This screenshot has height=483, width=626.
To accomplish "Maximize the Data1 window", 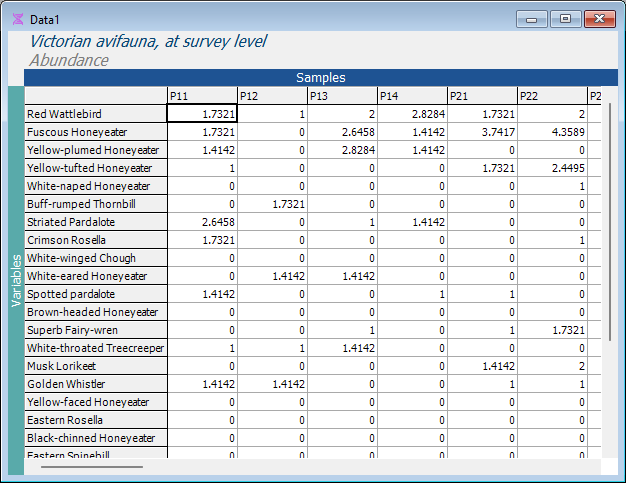I will tap(565, 19).
